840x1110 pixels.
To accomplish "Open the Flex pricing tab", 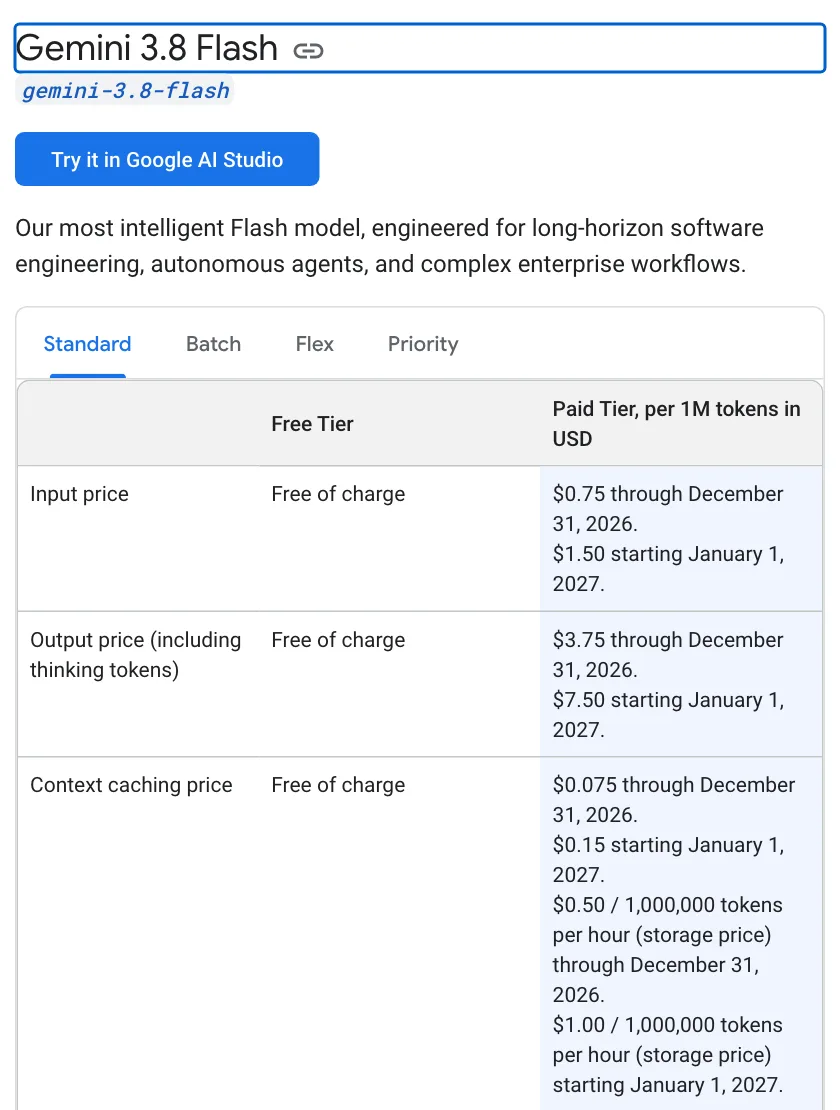I will (314, 344).
